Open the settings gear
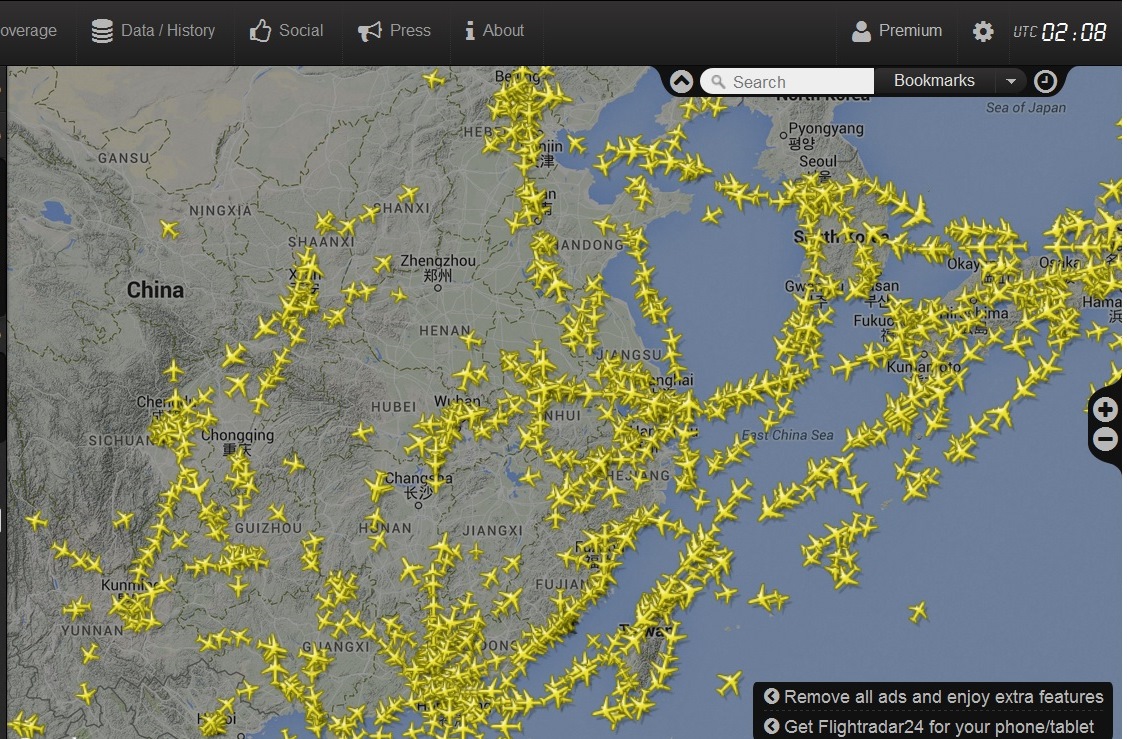The height and width of the screenshot is (739, 1127). point(983,32)
